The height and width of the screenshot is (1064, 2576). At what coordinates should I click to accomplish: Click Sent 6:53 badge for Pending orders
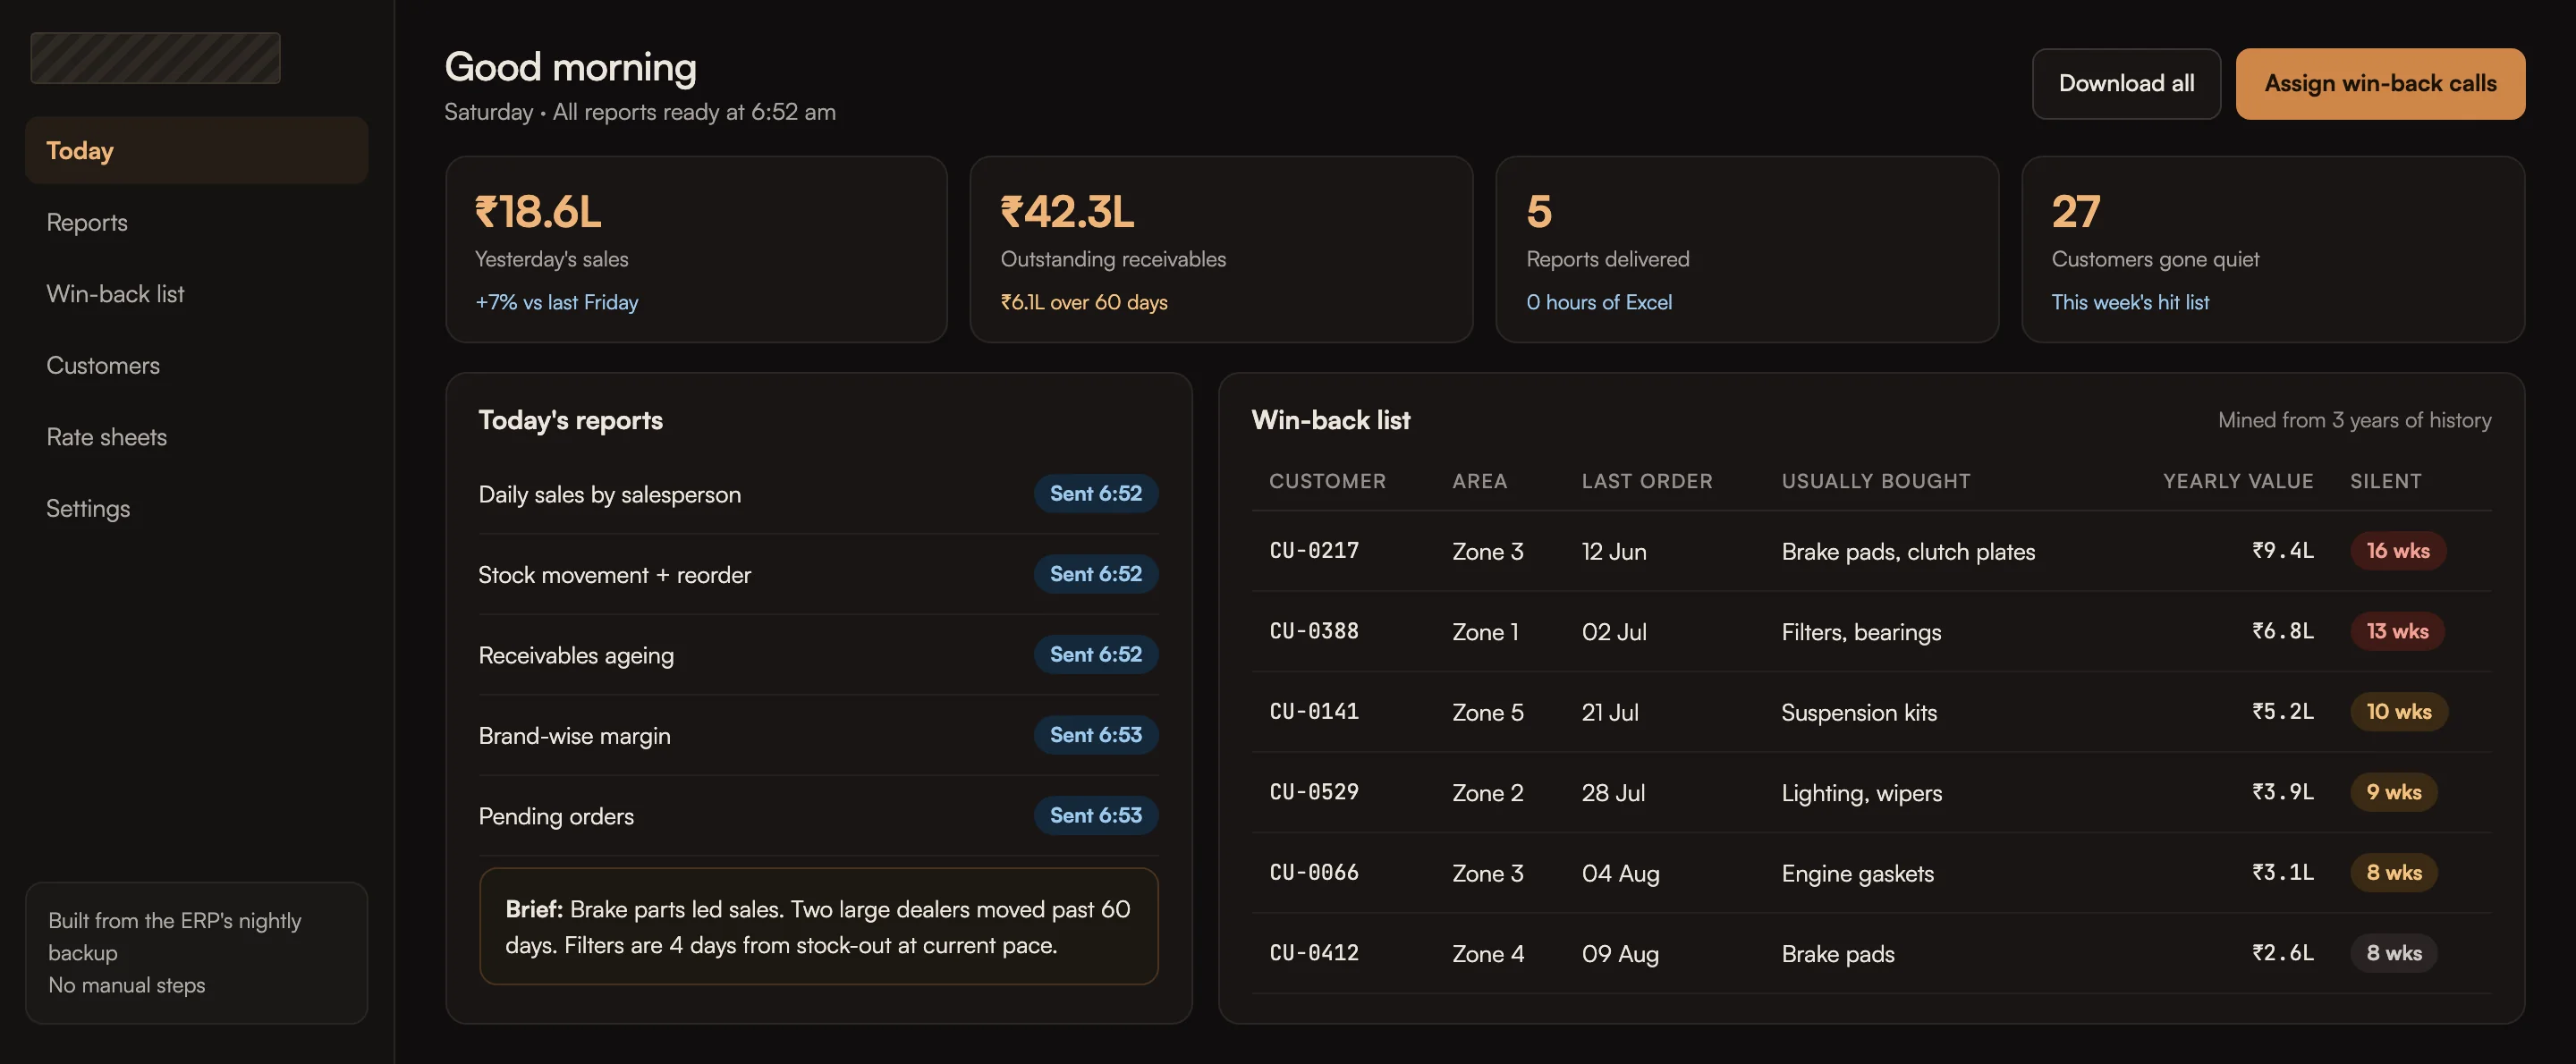point(1096,815)
